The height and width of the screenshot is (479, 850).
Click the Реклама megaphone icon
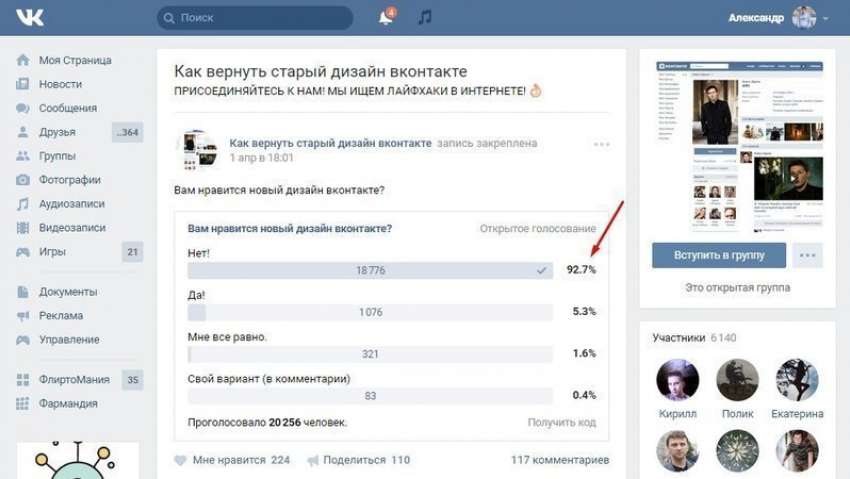[x=23, y=316]
